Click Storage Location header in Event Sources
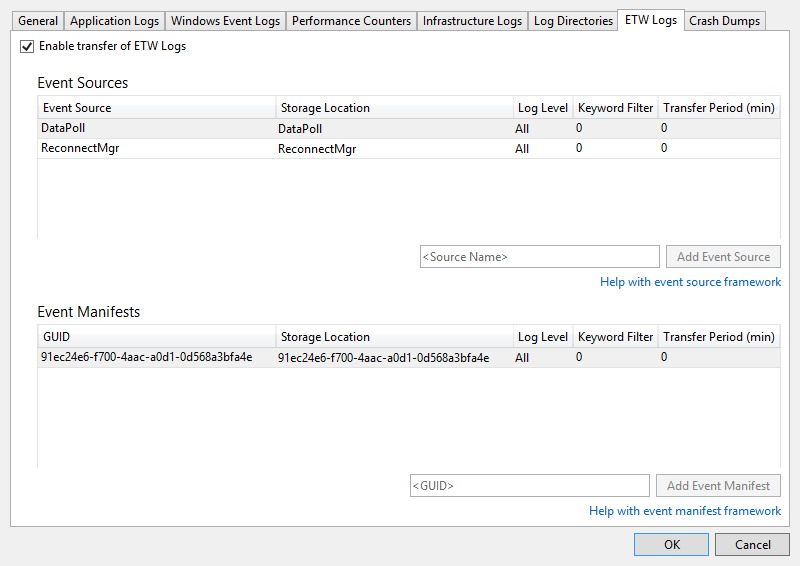 coord(394,108)
